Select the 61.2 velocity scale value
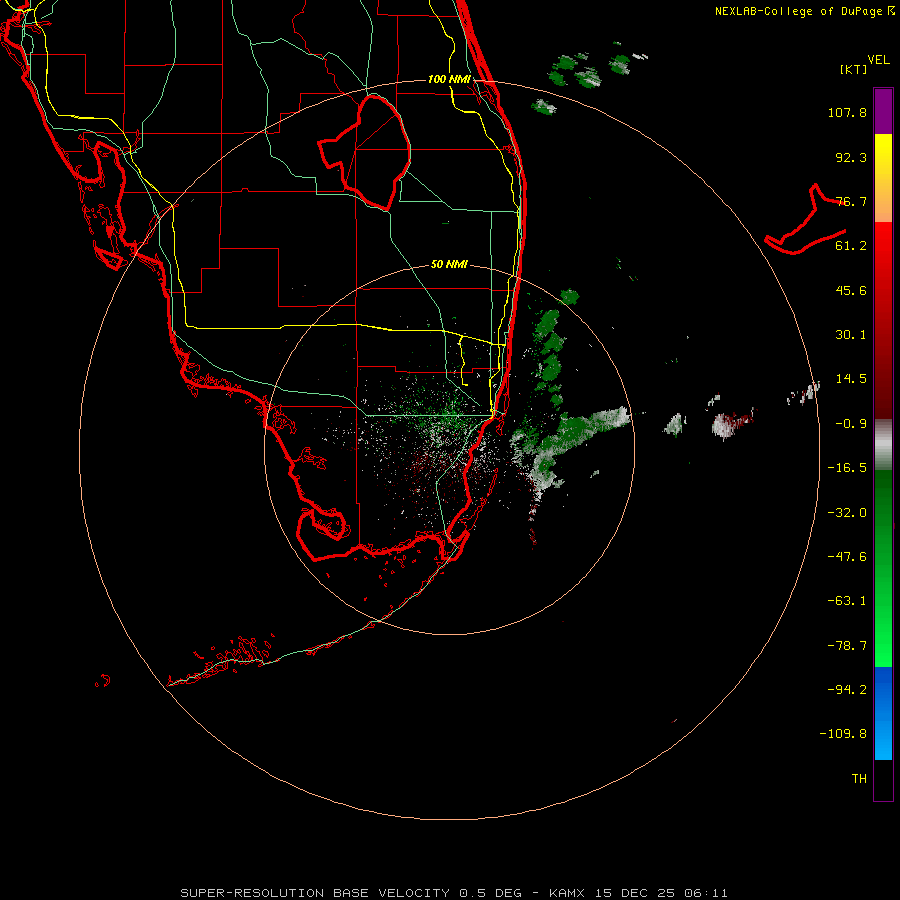This screenshot has width=900, height=900. [x=851, y=246]
